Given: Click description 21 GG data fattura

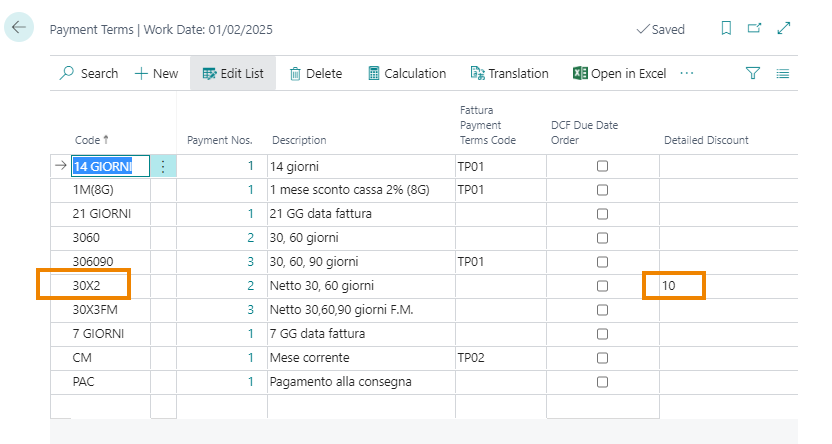Looking at the screenshot, I should point(321,214).
